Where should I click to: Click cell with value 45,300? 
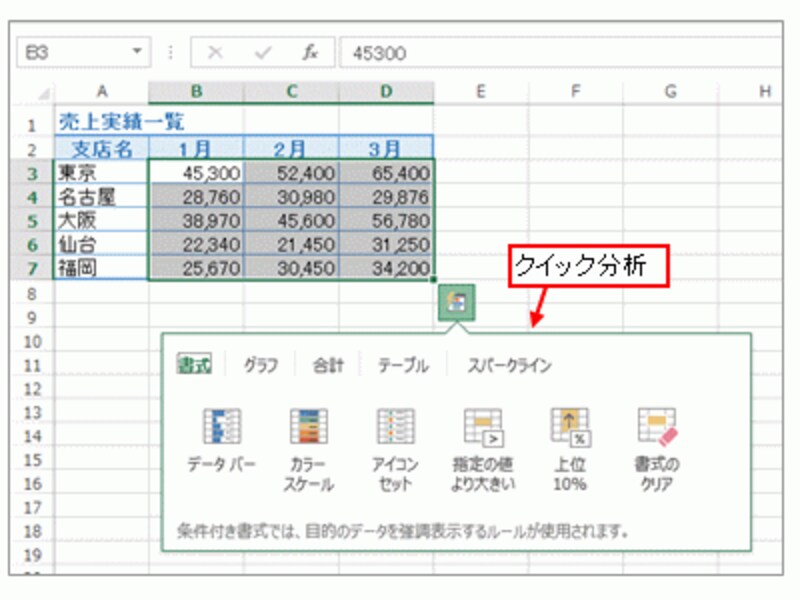pos(196,172)
